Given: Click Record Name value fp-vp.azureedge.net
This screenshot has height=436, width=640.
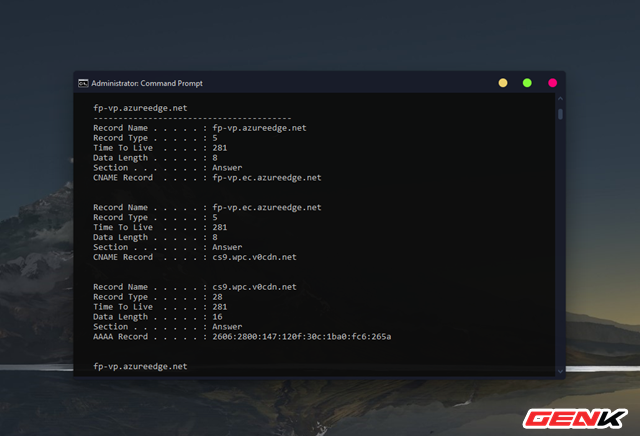Looking at the screenshot, I should pos(259,128).
